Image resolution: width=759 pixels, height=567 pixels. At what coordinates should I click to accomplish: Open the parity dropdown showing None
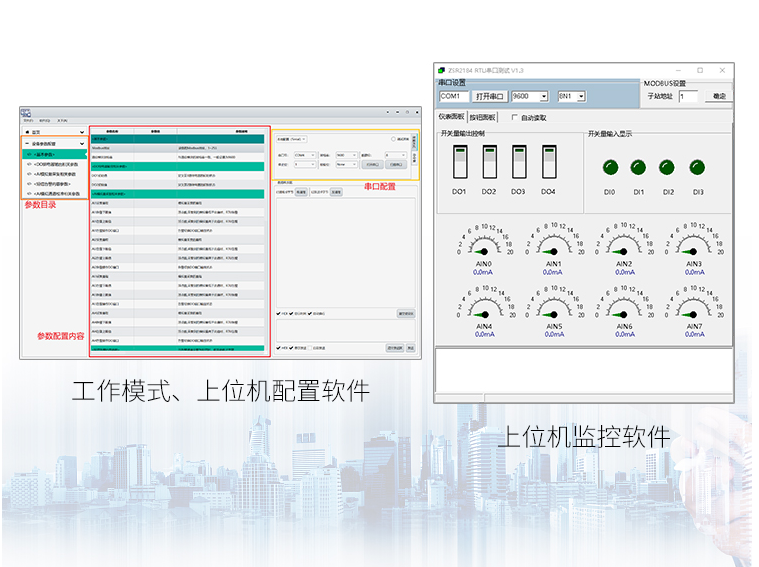[347, 165]
